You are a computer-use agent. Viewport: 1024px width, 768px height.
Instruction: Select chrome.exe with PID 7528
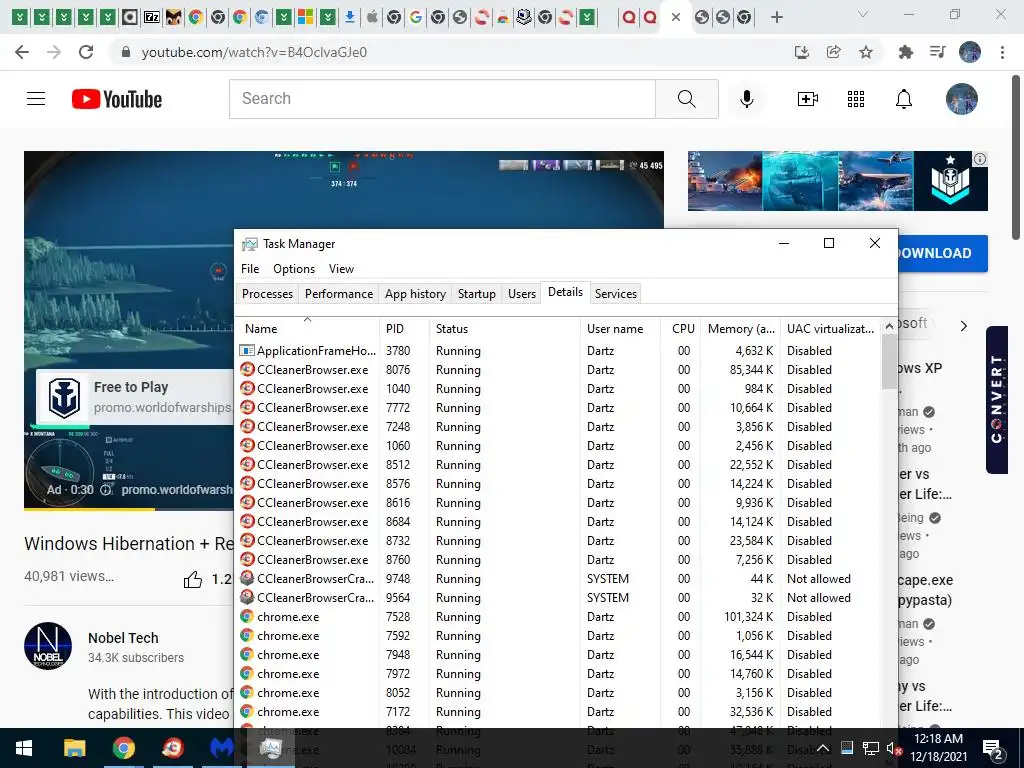tap(558, 616)
